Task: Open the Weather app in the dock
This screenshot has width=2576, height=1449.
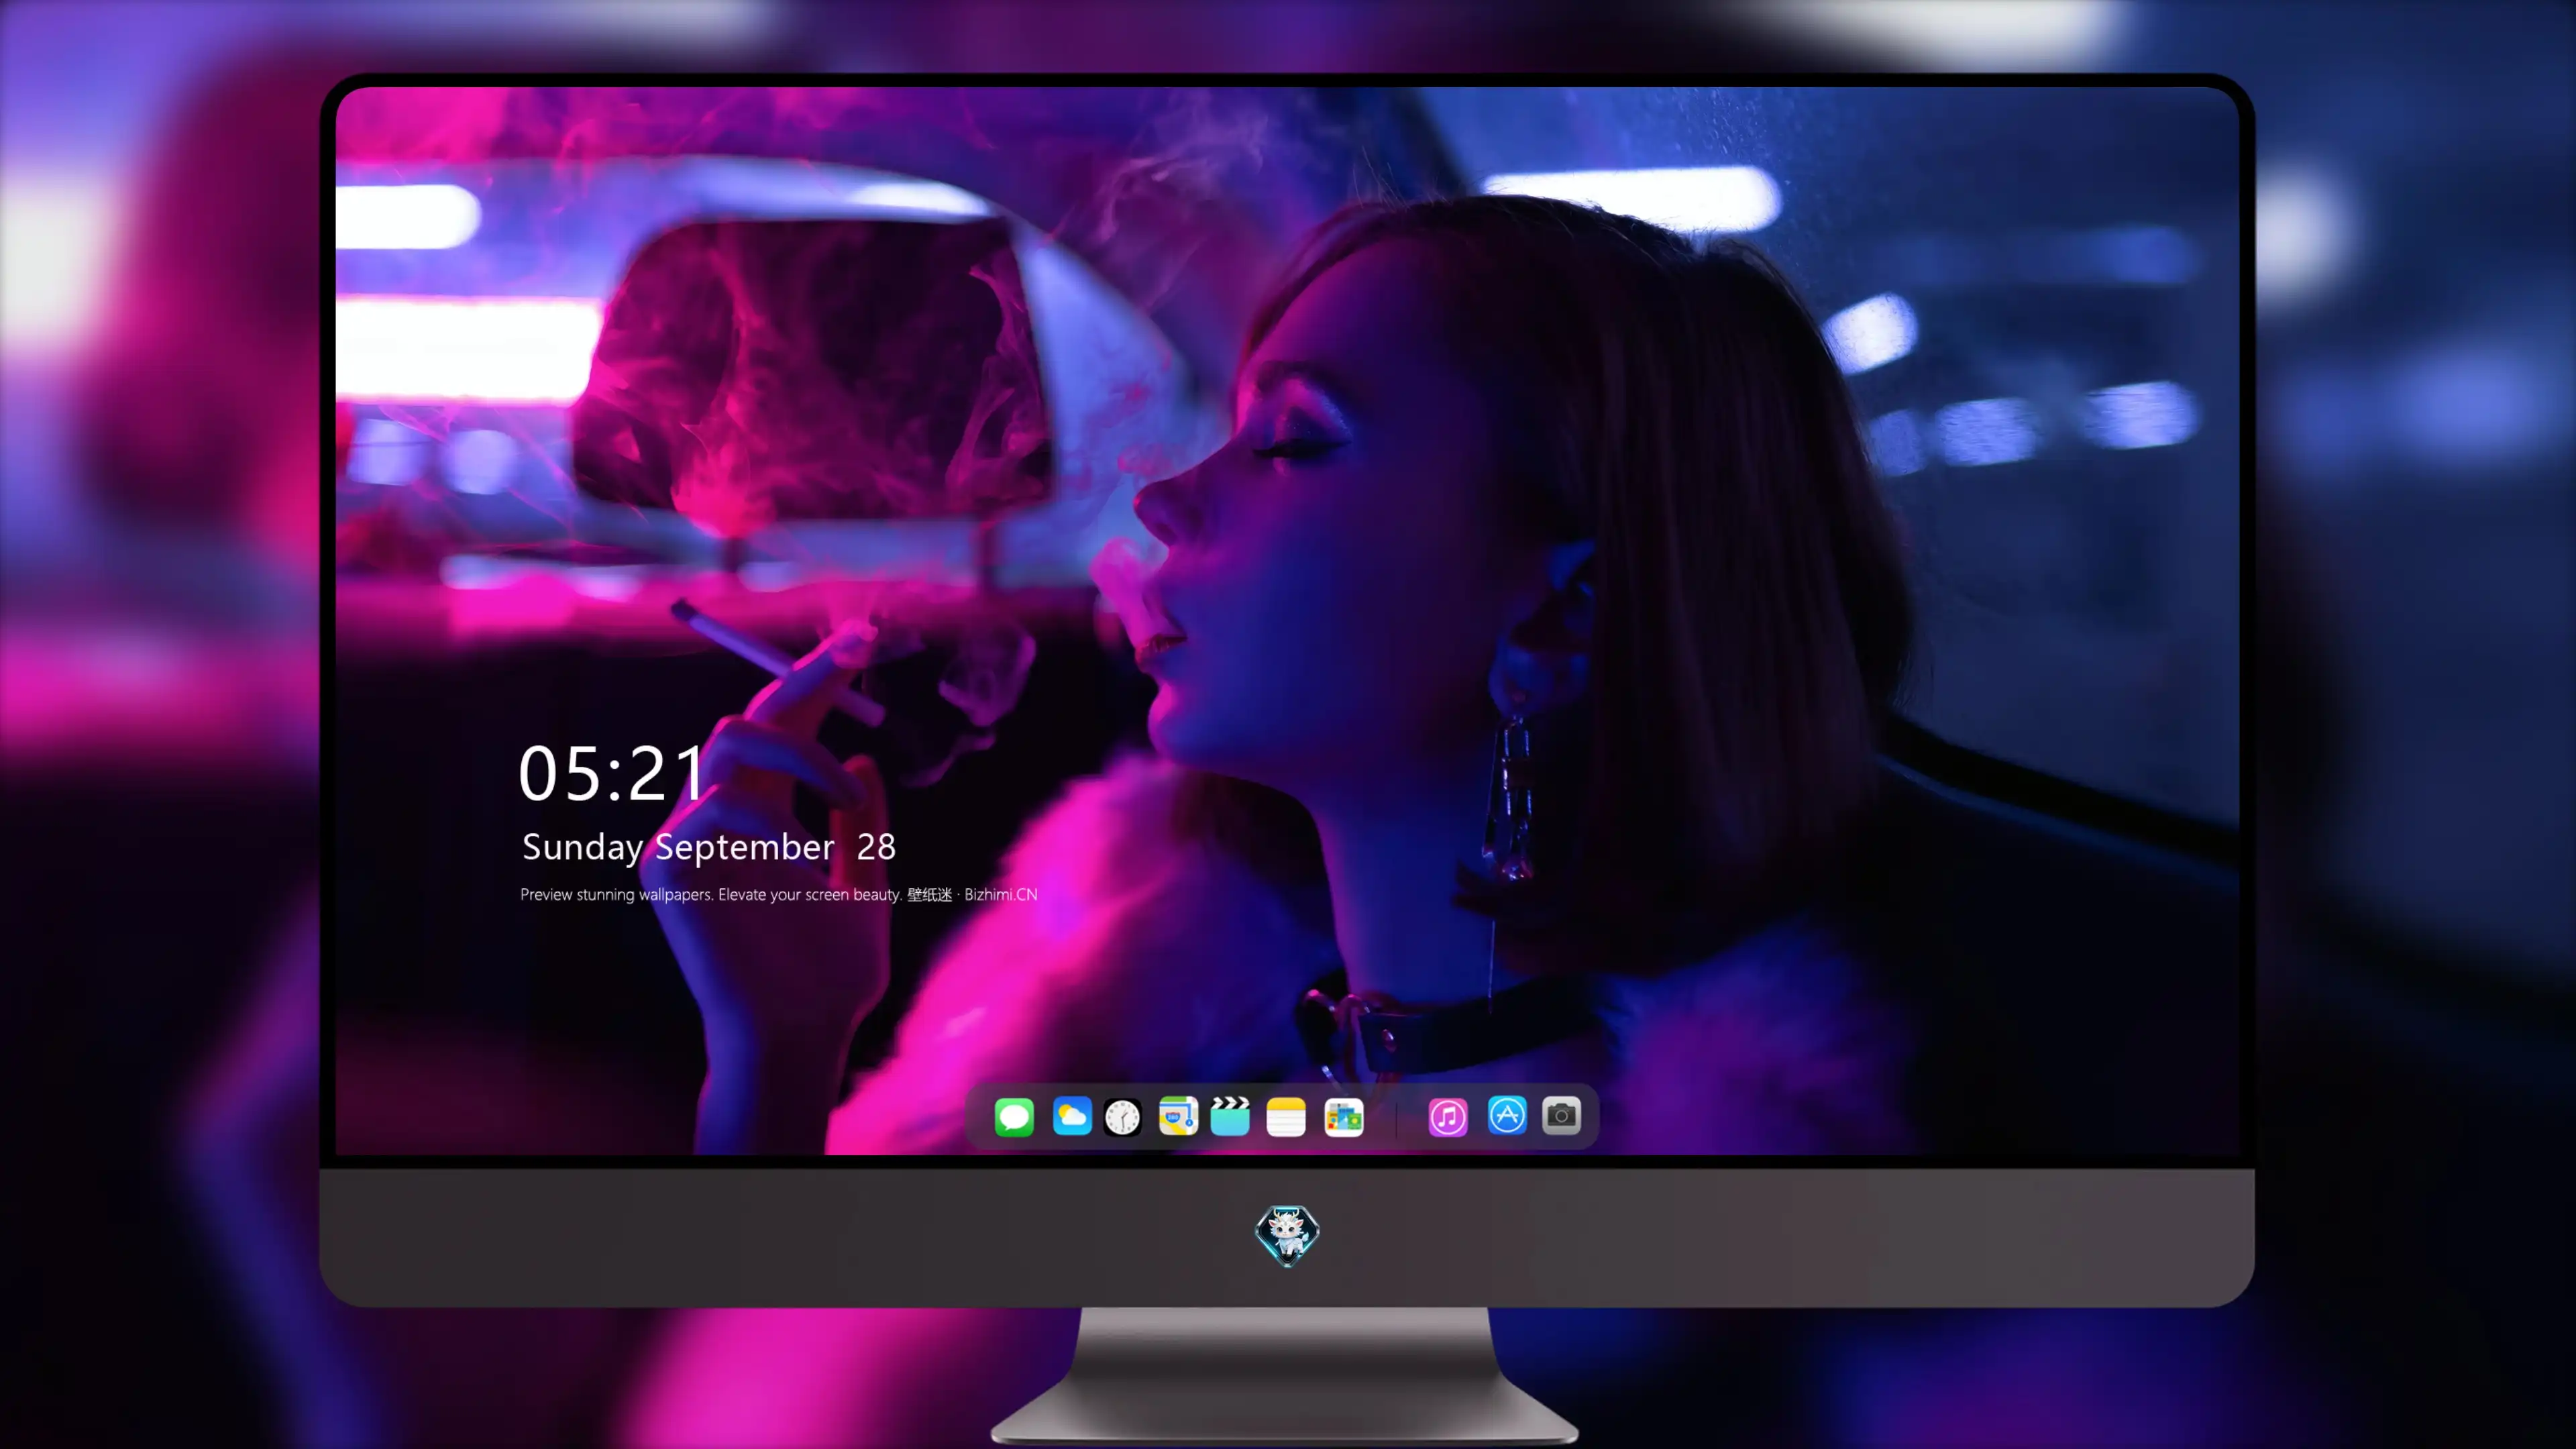Action: (1072, 1116)
